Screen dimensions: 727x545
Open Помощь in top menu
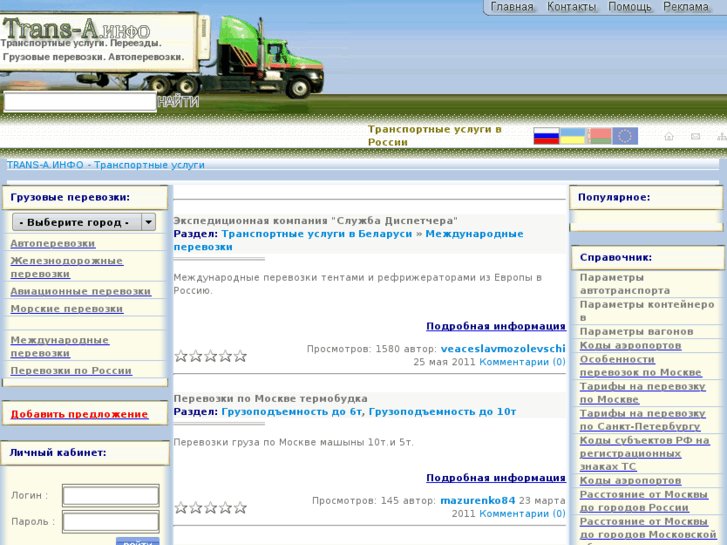[x=630, y=7]
